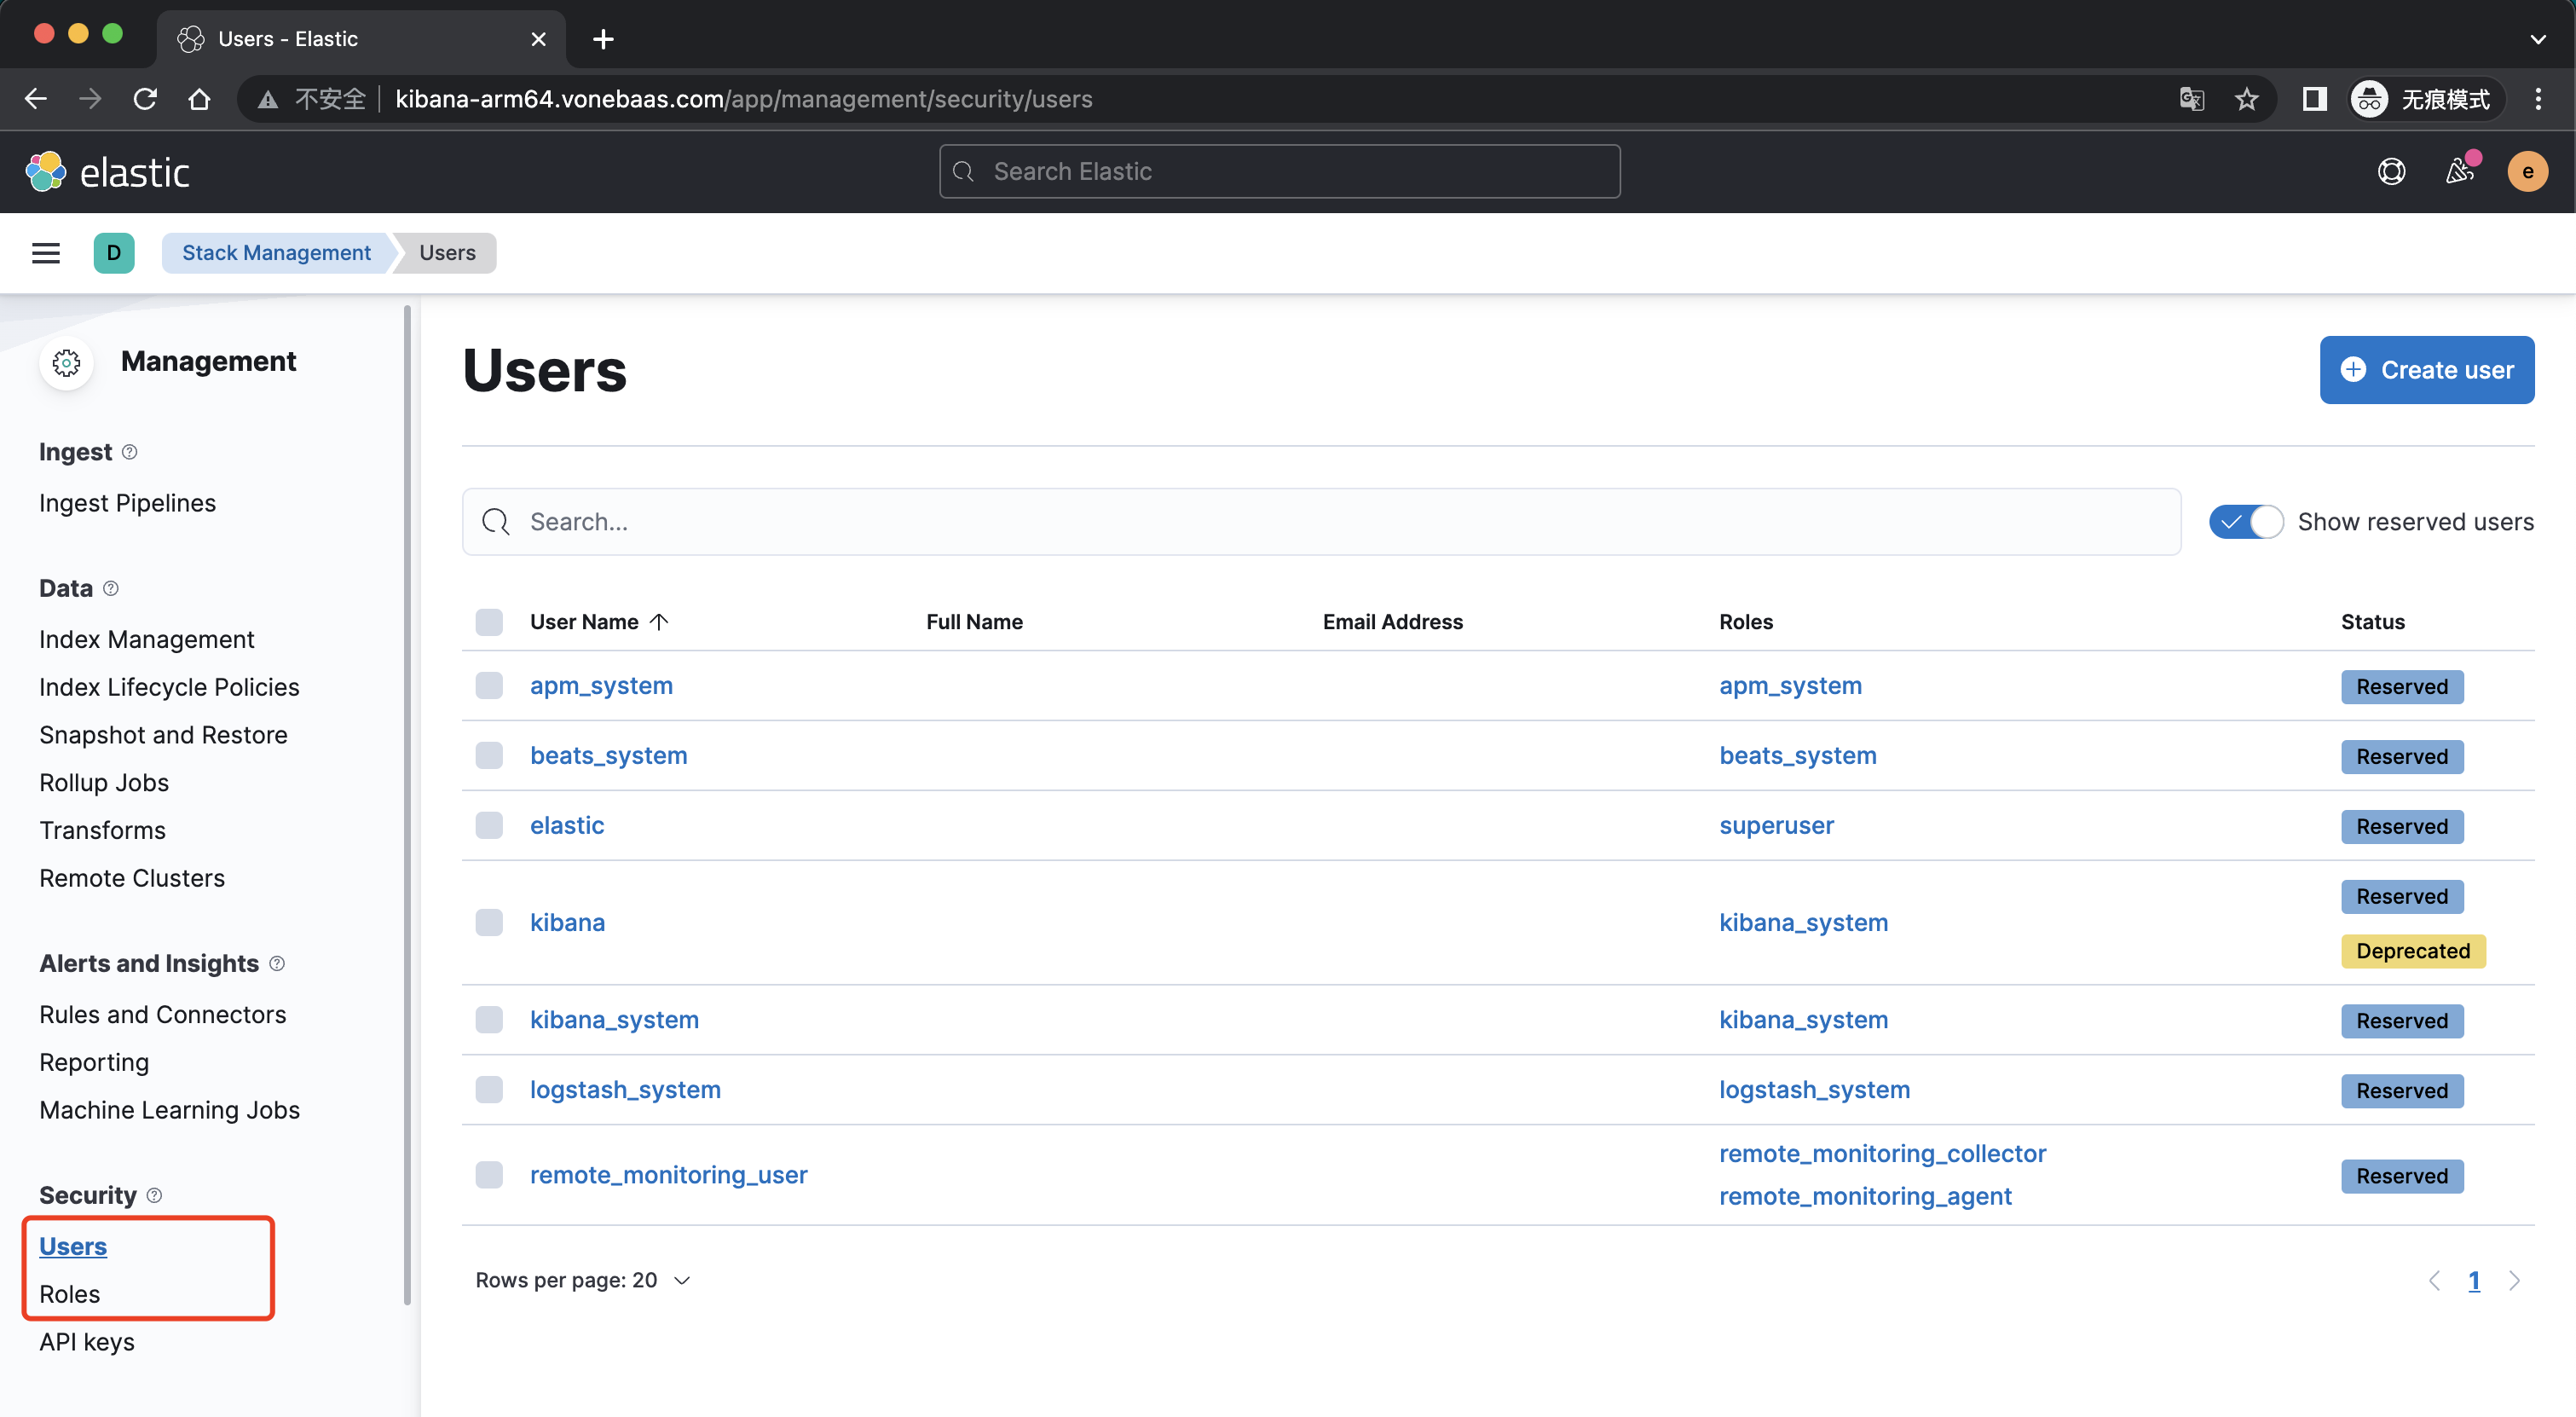
Task: Open the elastic user link
Action: tap(567, 826)
